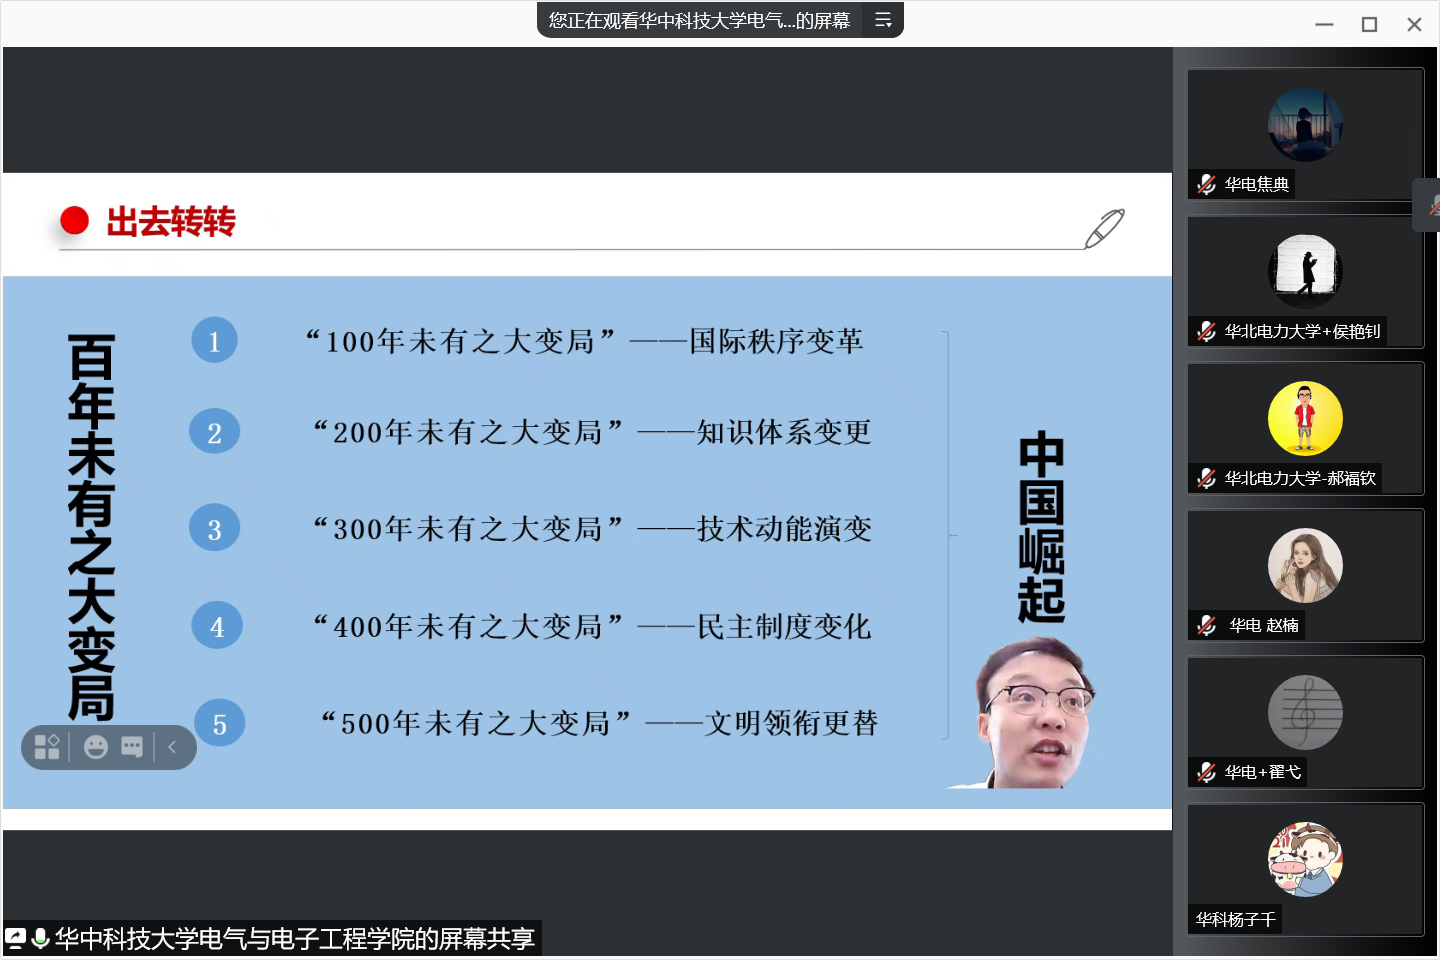This screenshot has height=960, width=1440.
Task: Click the screen share icon at bottom left
Action: (16, 938)
